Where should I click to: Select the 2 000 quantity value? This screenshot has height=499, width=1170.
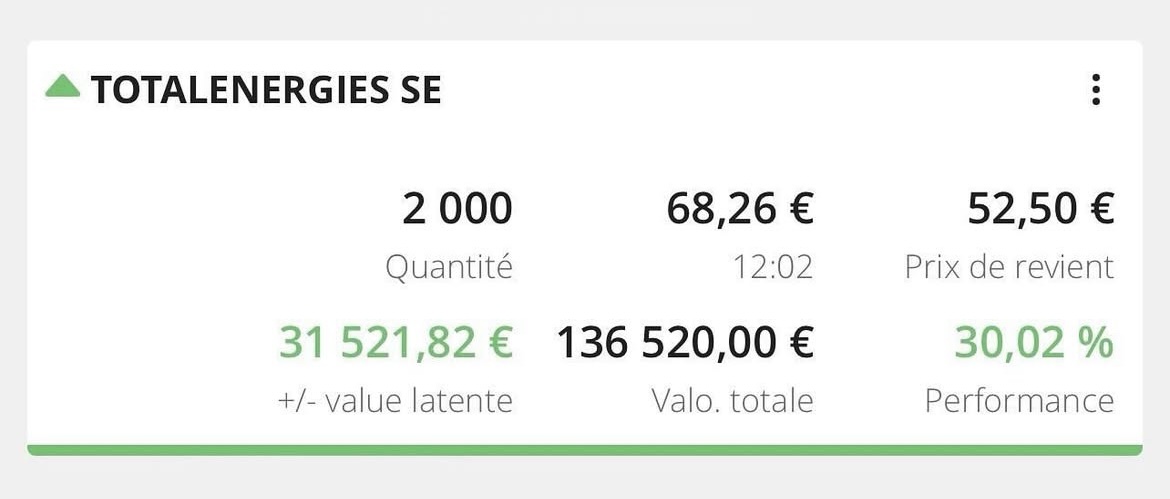coord(457,210)
